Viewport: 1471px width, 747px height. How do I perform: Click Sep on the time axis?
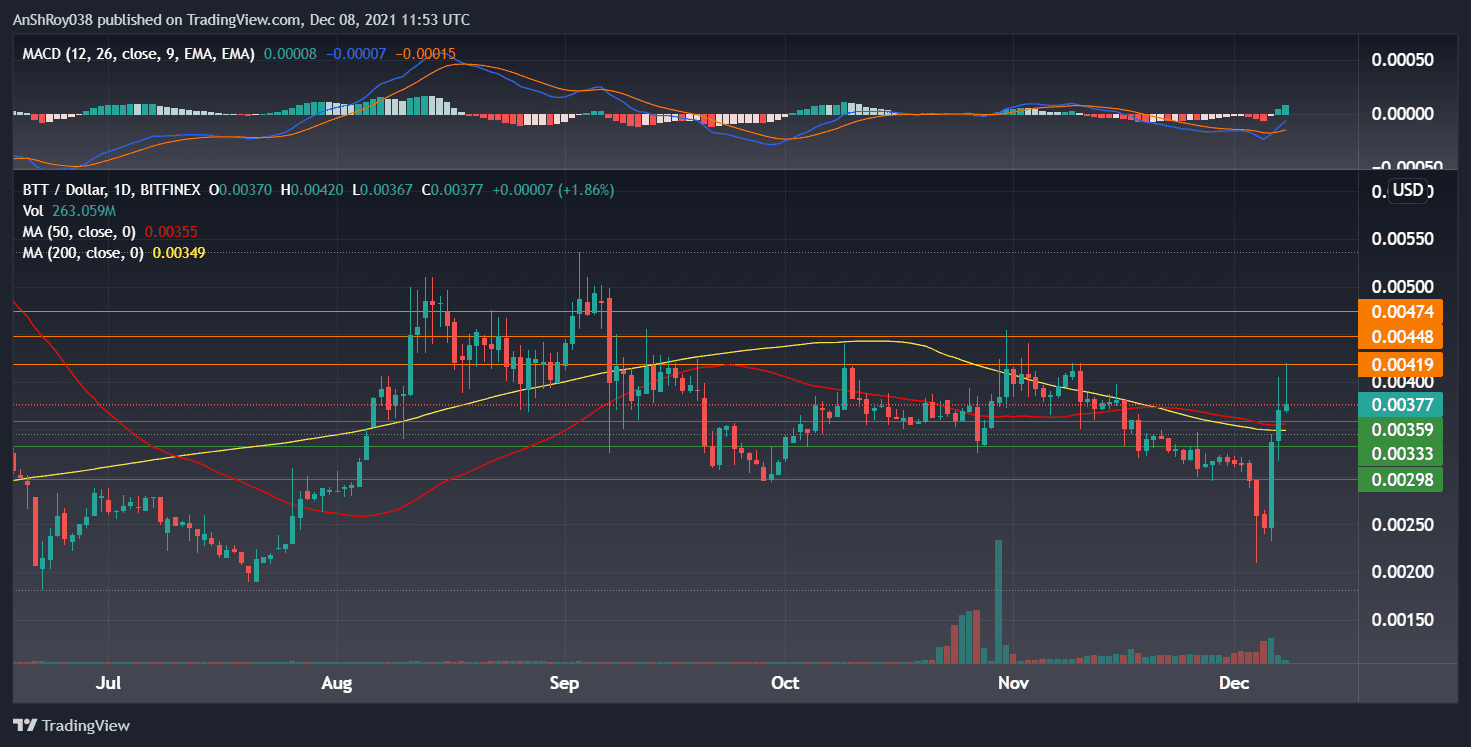[564, 683]
